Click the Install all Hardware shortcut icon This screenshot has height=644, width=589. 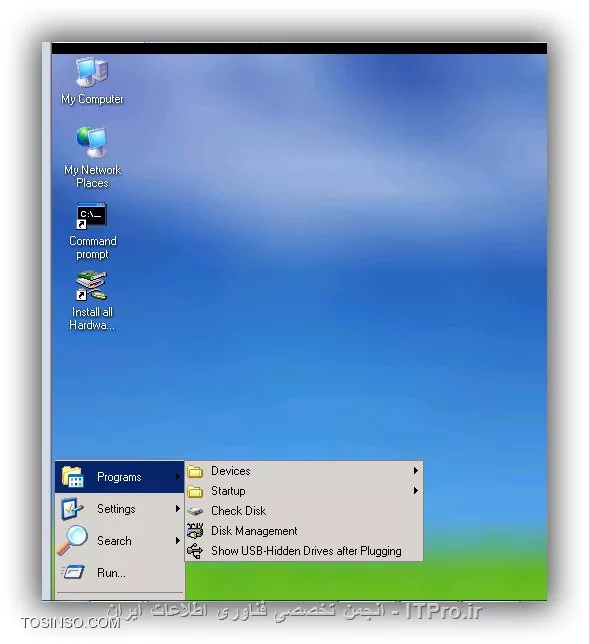[x=92, y=286]
